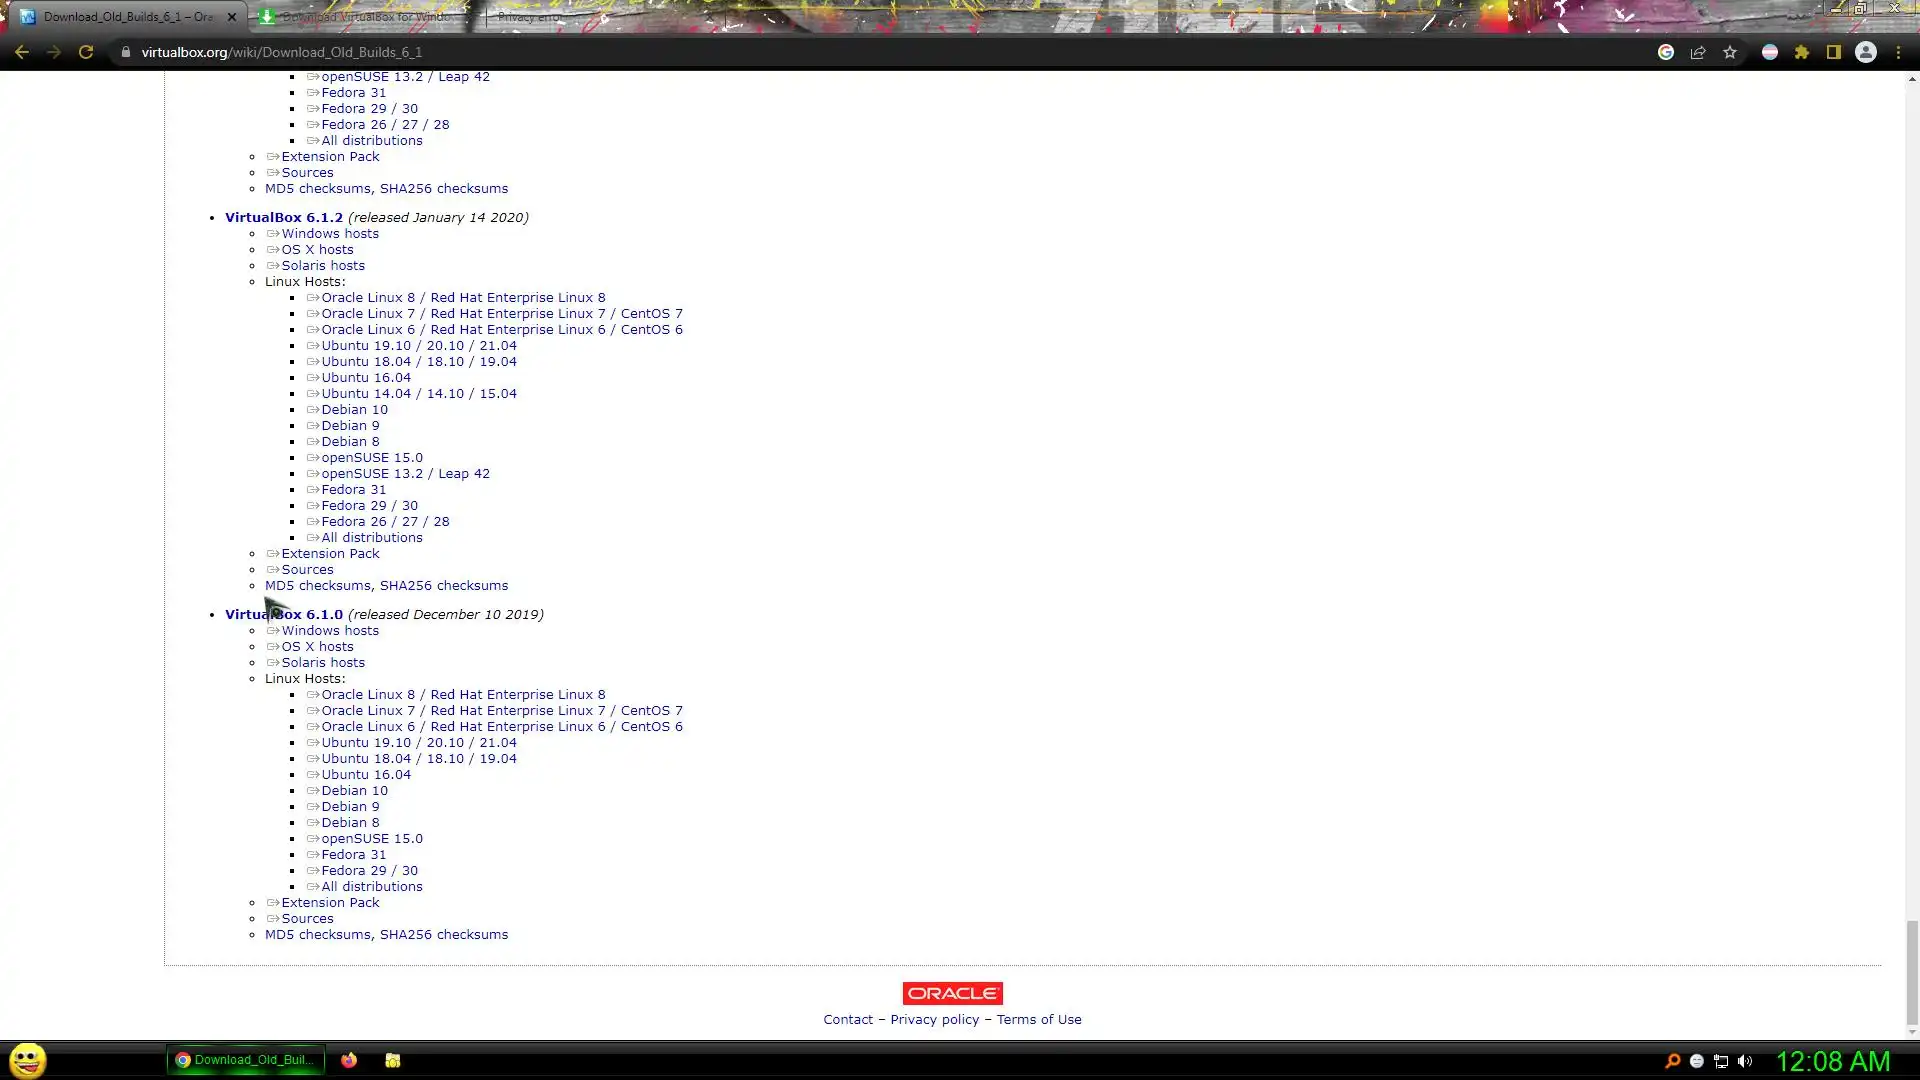Screen dimensions: 1920x1080
Task: Click the Google icon in the address bar
Action: (1666, 52)
